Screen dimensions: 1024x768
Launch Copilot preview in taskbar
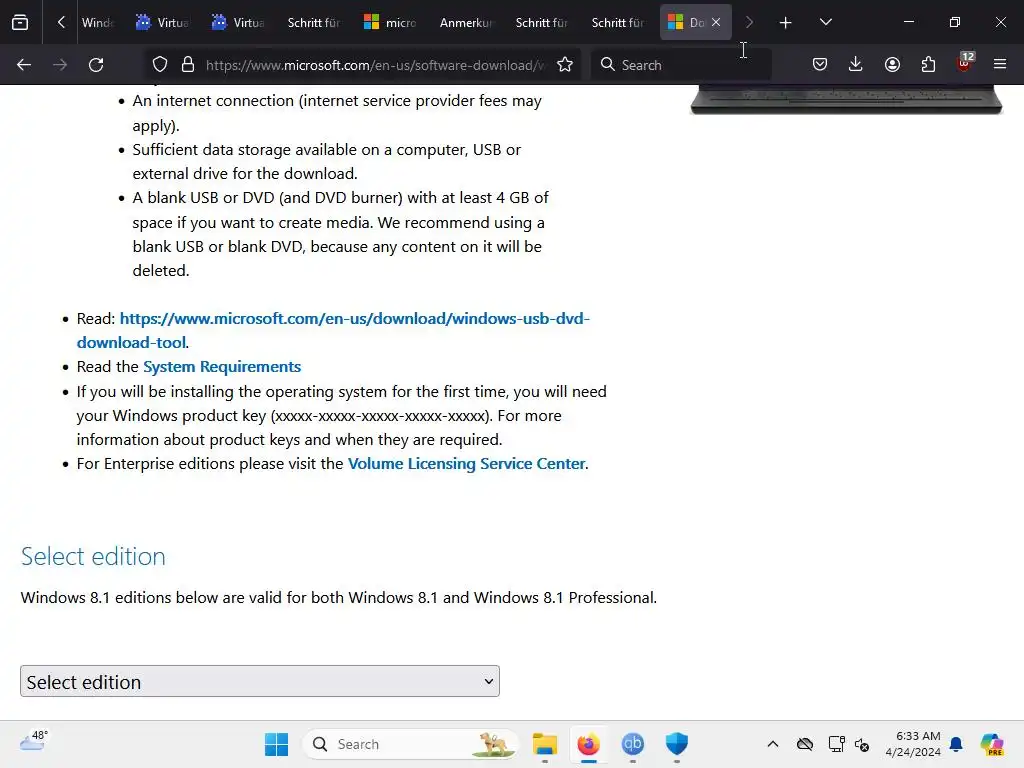(x=992, y=744)
